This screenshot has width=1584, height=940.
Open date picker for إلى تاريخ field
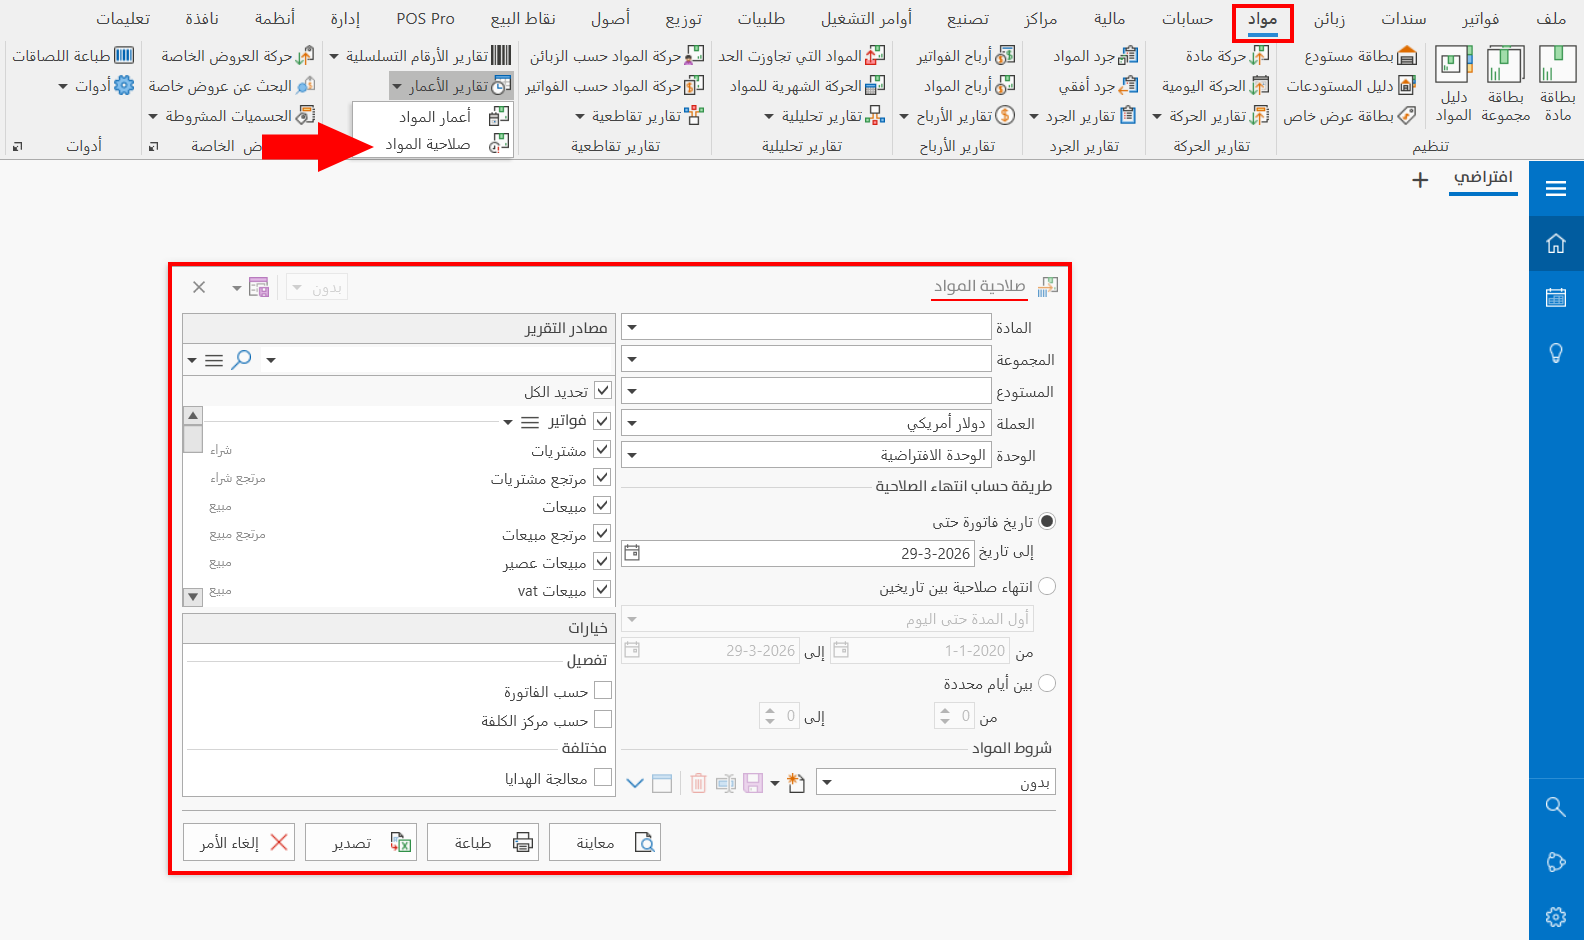[x=631, y=552]
